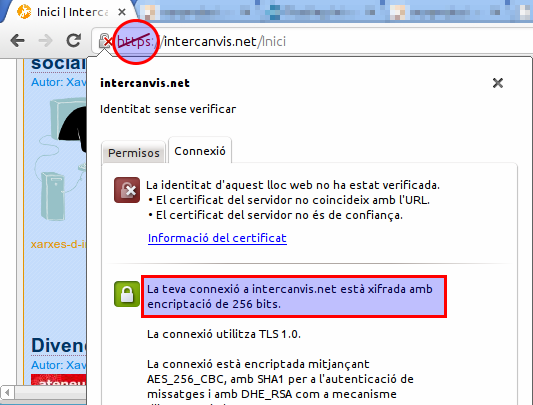Viewport: 533px width, 405px height.
Task: Click the broken padlock icon in address bar
Action: [x=106, y=41]
